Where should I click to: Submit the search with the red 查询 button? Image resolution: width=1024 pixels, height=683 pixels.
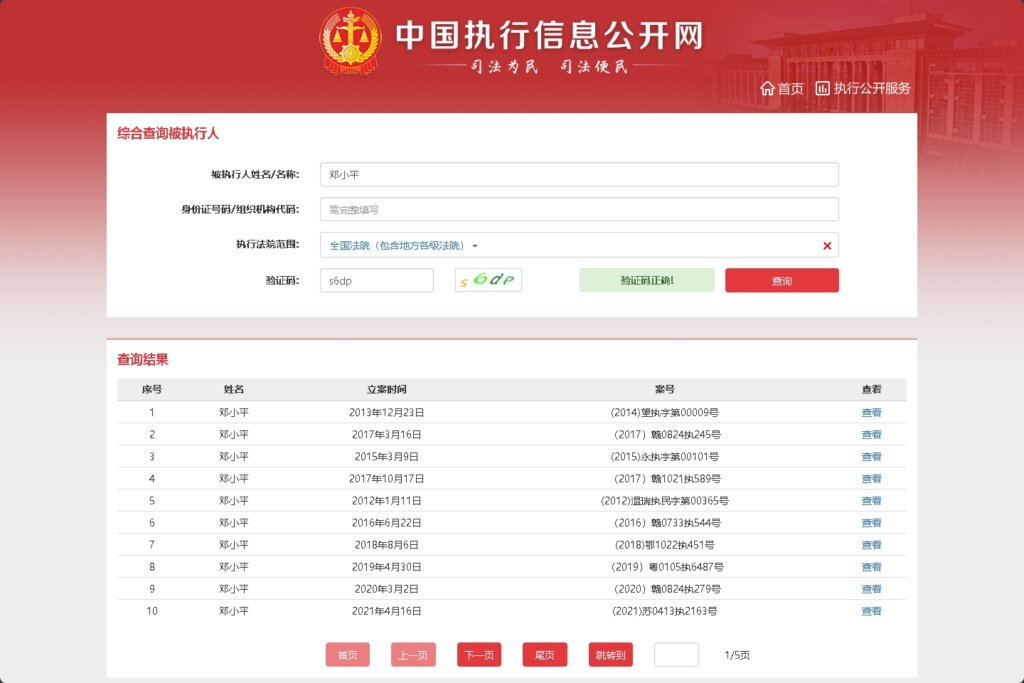[x=782, y=281]
